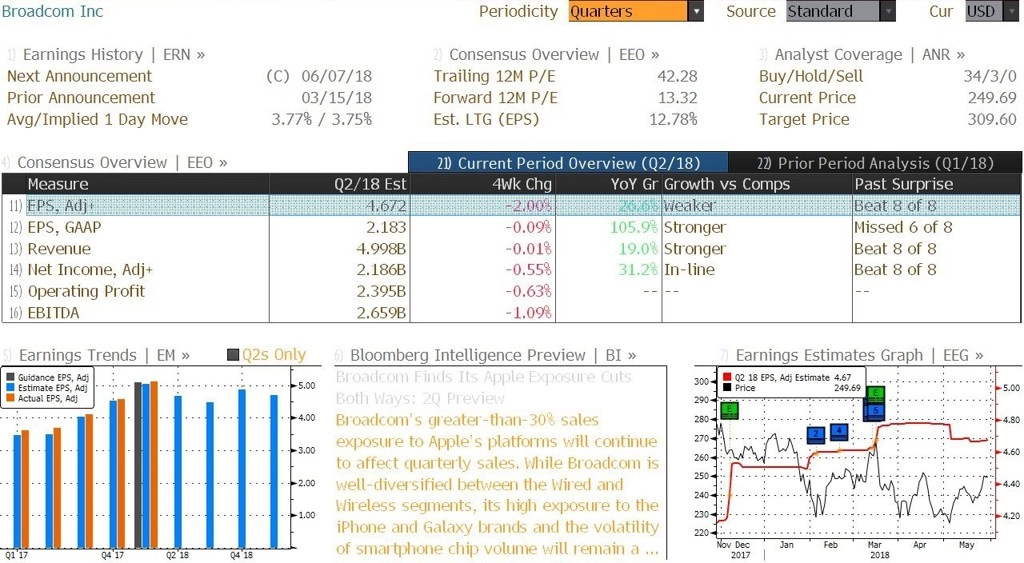The width and height of the screenshot is (1024, 563).
Task: Open the Broadcom Apple Exposure preview headline
Action: point(483,387)
